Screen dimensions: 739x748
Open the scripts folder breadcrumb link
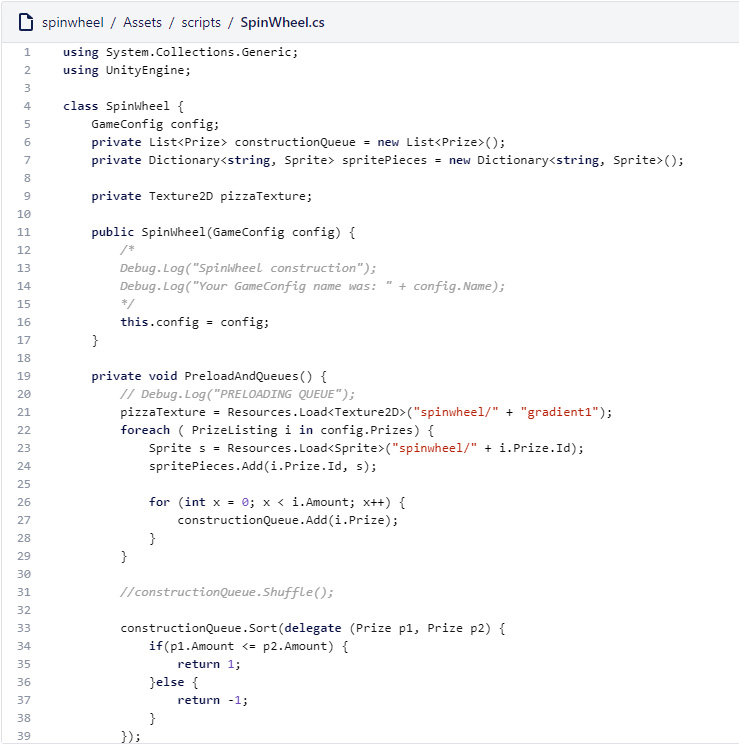(201, 22)
